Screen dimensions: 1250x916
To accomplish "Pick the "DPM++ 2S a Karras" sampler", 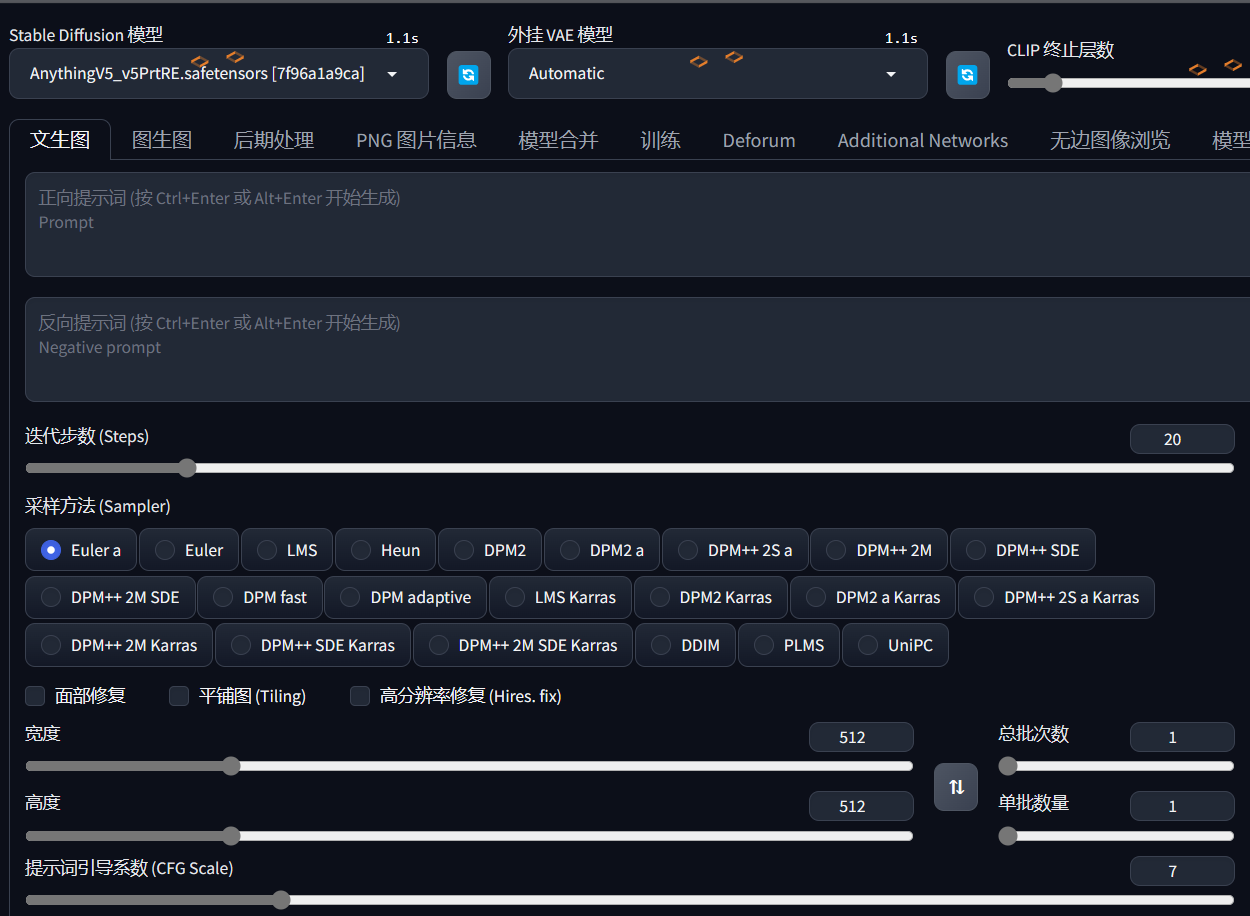I will pyautogui.click(x=1056, y=597).
